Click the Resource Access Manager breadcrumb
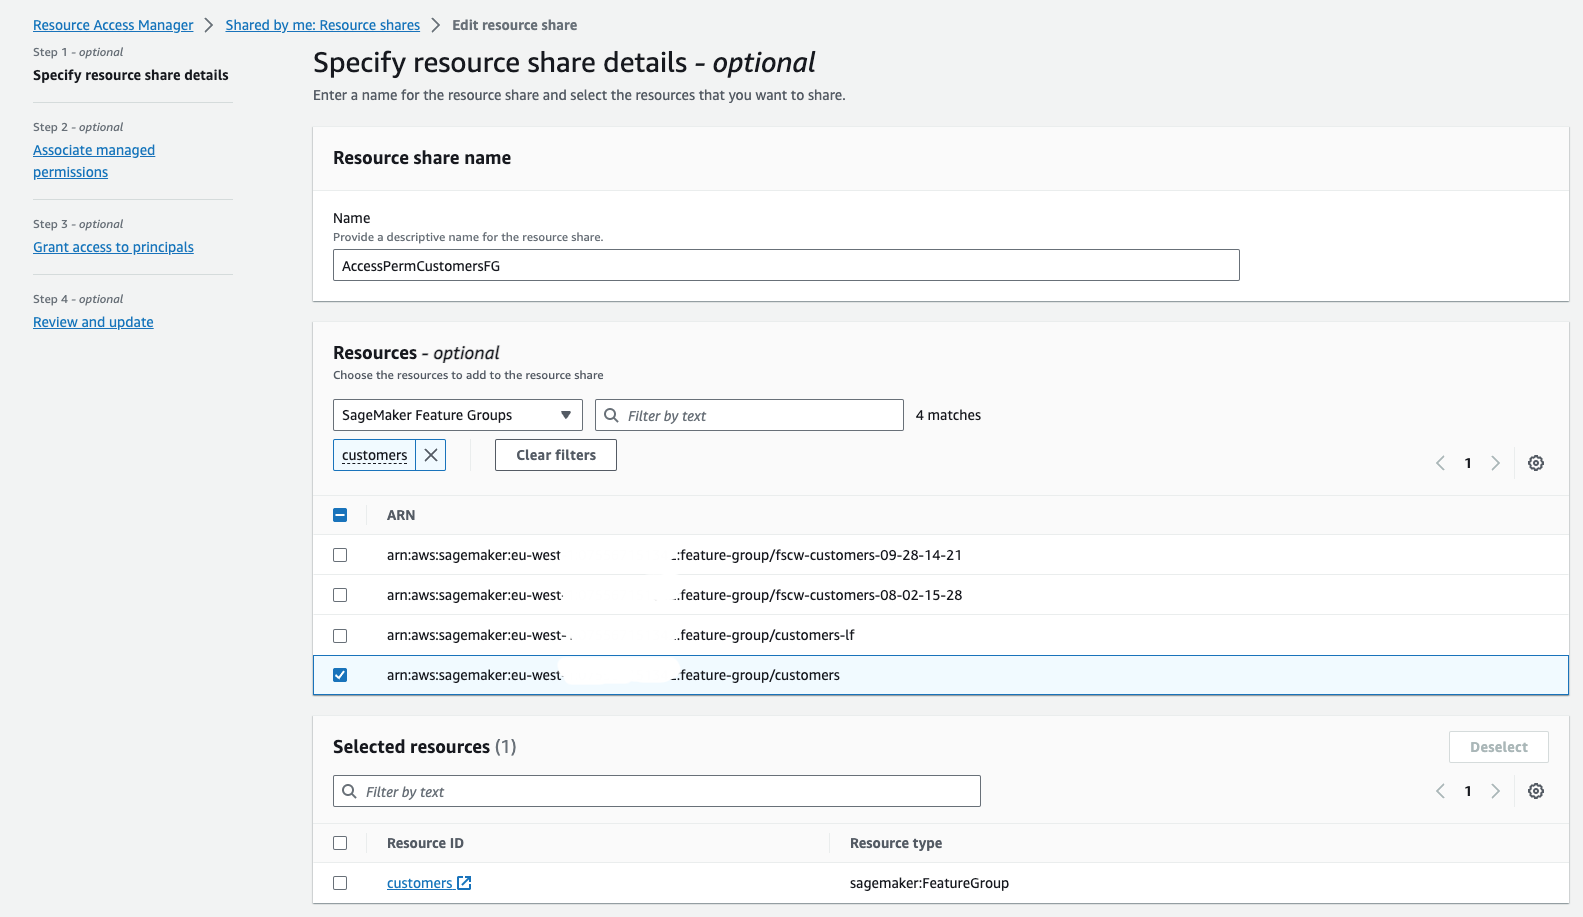Screen dimensions: 1583x917 [113, 25]
